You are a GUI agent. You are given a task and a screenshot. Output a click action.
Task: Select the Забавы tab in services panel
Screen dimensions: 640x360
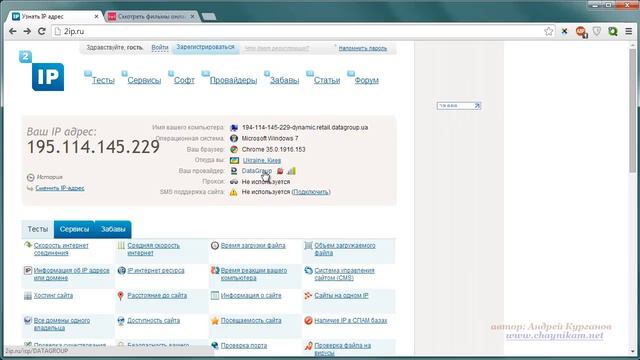tap(113, 229)
